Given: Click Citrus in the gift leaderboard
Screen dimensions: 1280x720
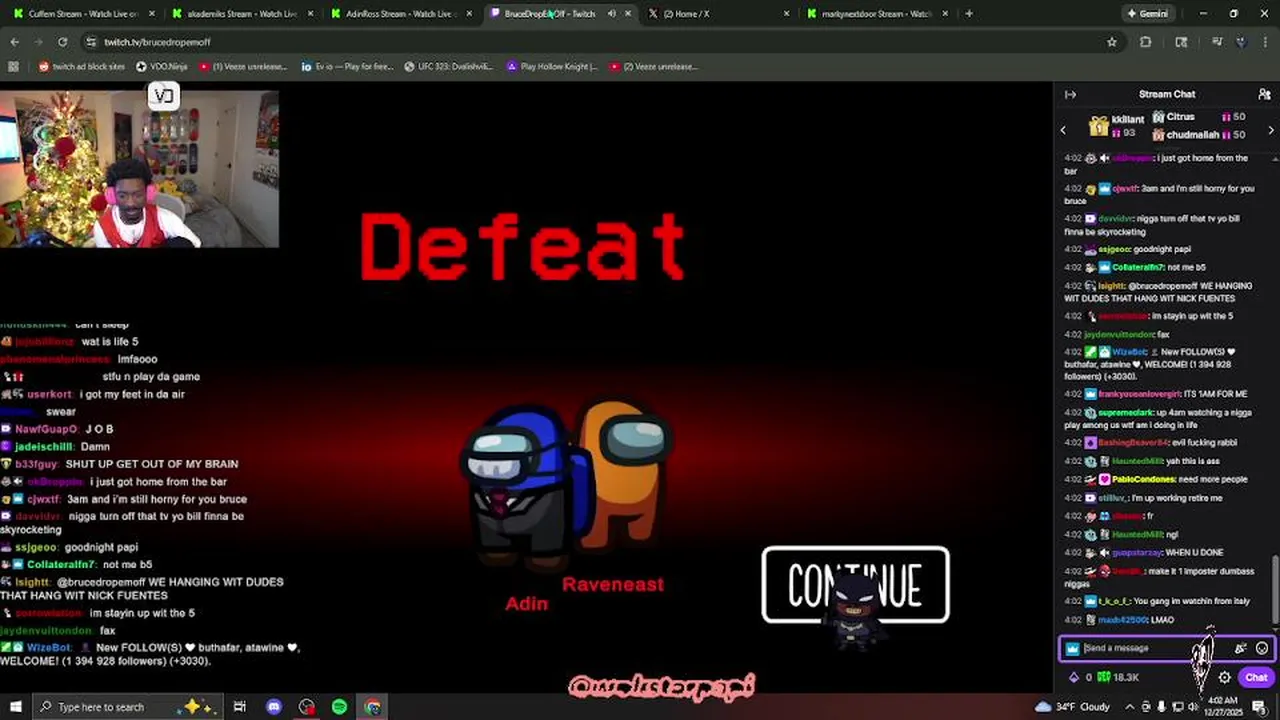Looking at the screenshot, I should click(1180, 116).
